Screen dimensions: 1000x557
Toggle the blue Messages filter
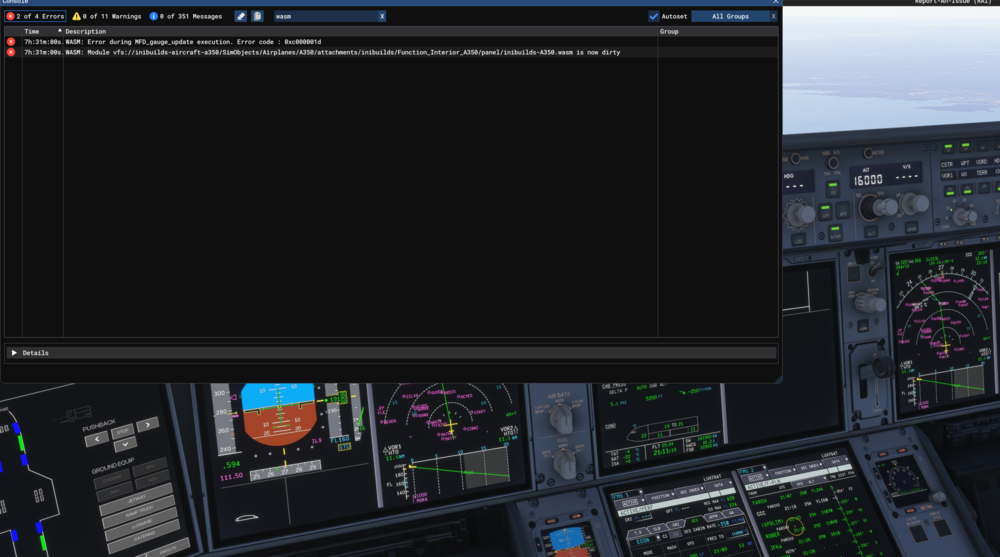(188, 16)
